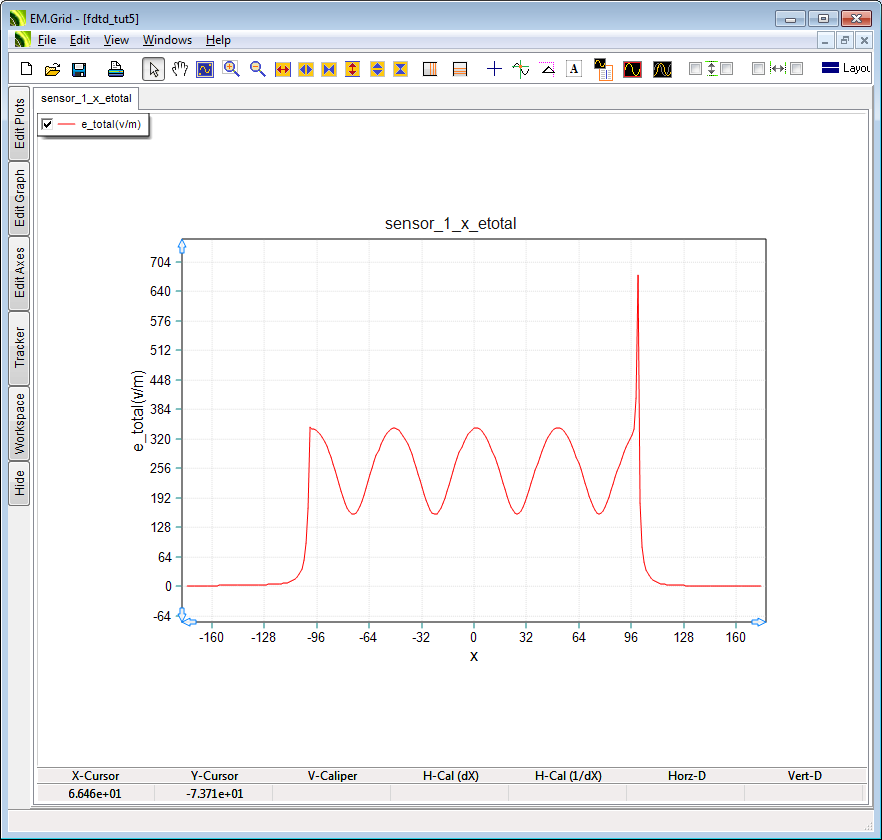Switch to the sensor_1_x_etotal tab
Screen dimensions: 882x840
click(x=86, y=98)
